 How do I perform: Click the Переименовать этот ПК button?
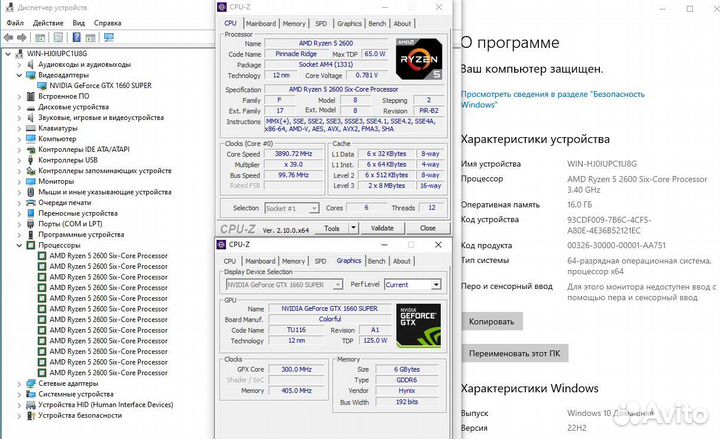[x=515, y=354]
